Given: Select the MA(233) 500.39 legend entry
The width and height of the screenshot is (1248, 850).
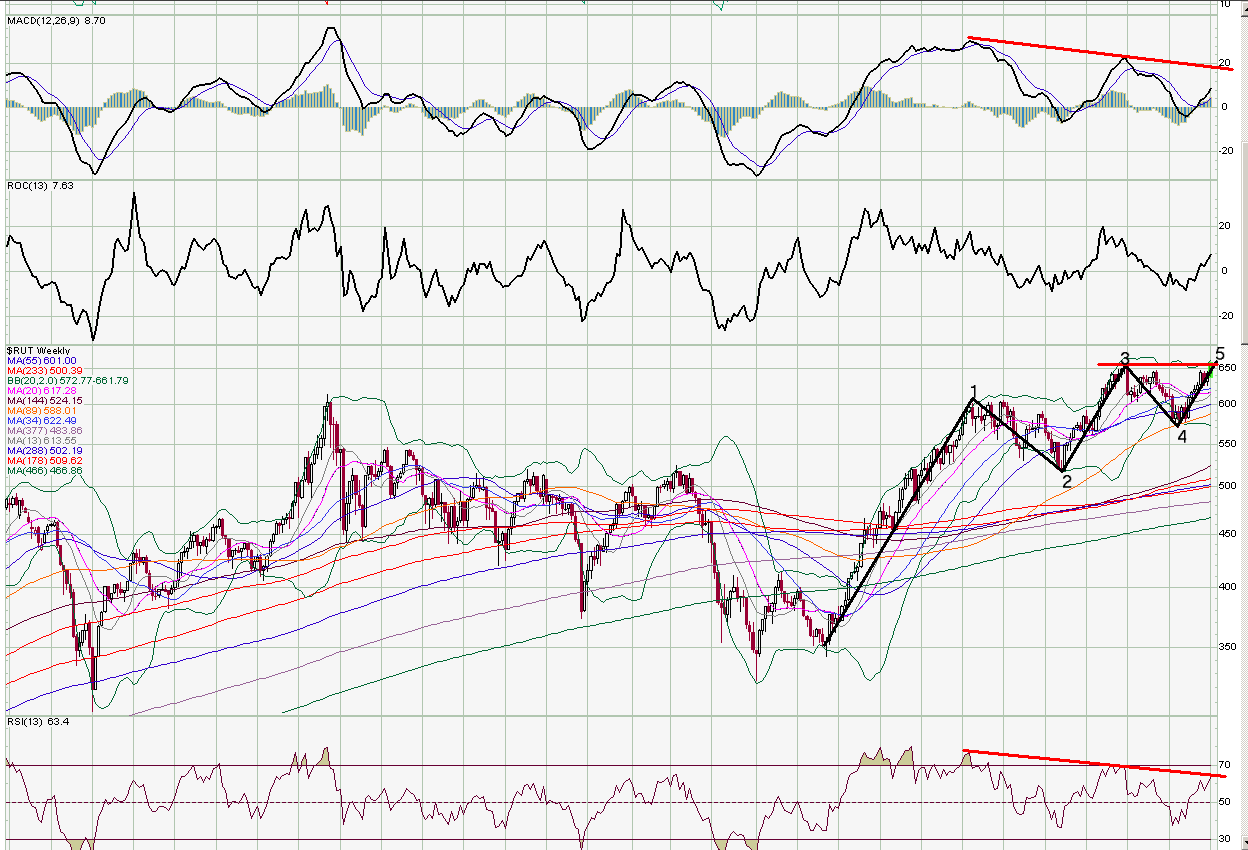Looking at the screenshot, I should coord(45,371).
